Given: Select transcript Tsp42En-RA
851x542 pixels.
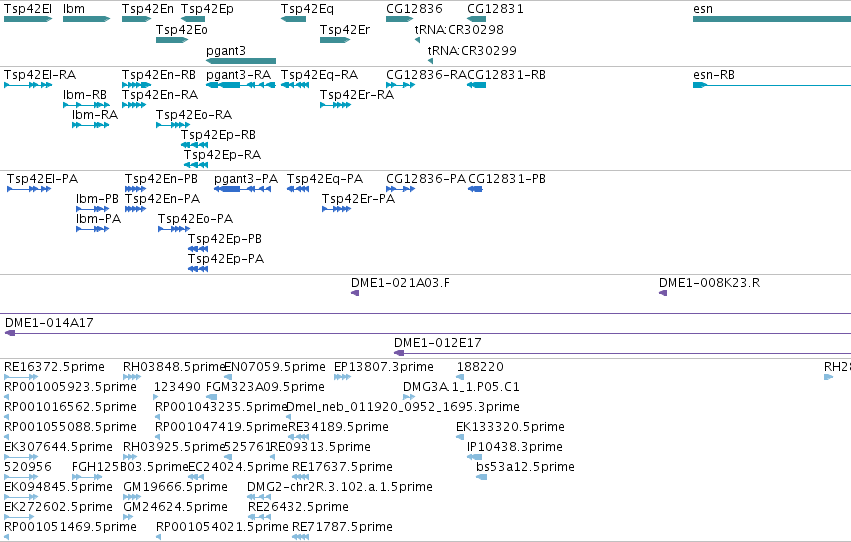Looking at the screenshot, I should point(134,105).
